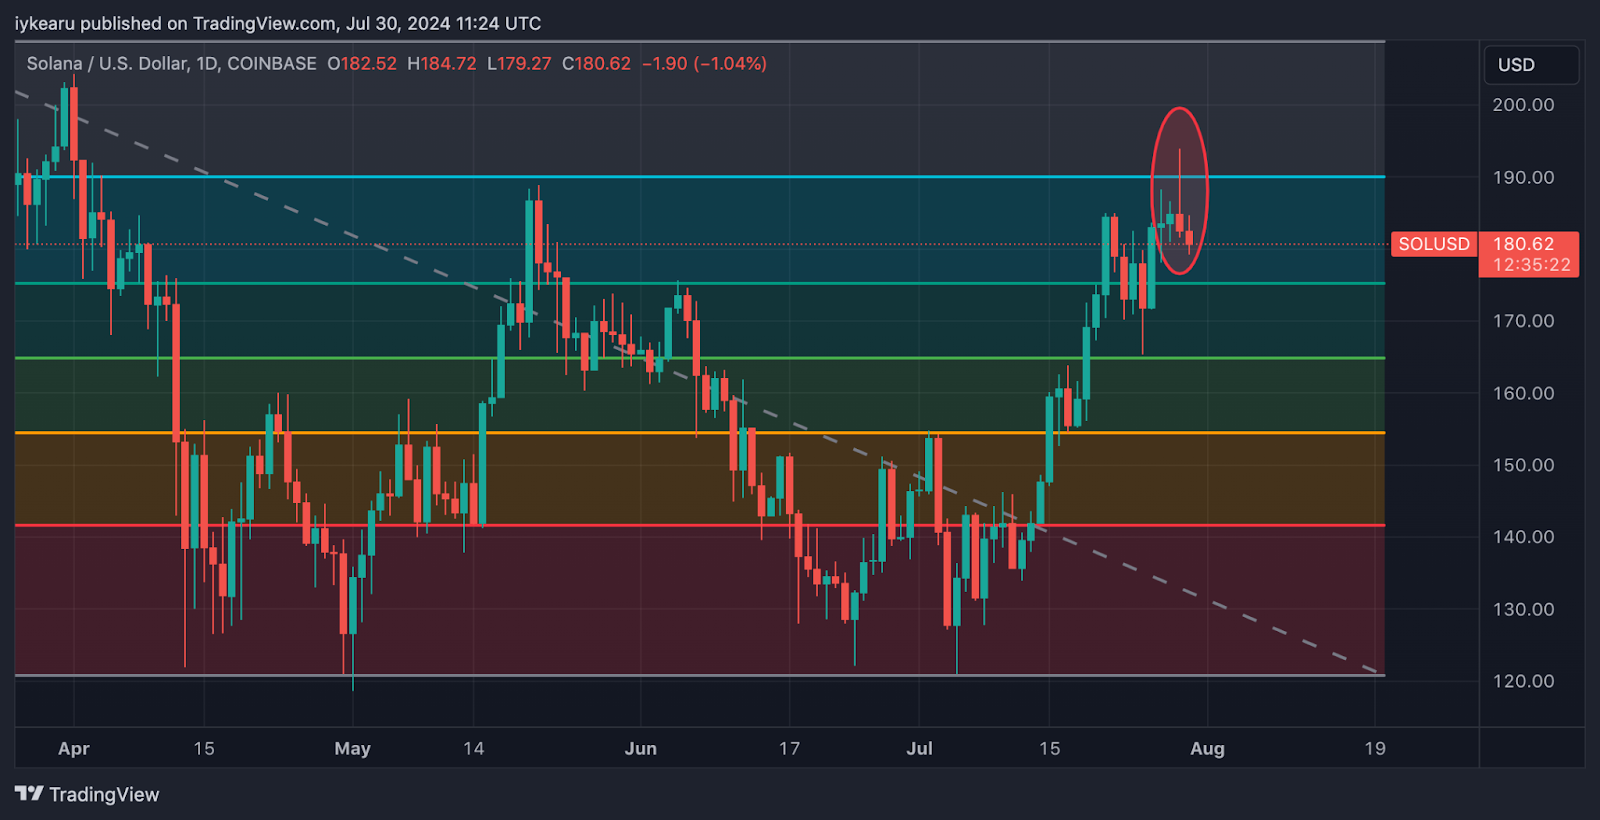Click the 140.00 price axis label
1600x820 pixels.
point(1523,537)
